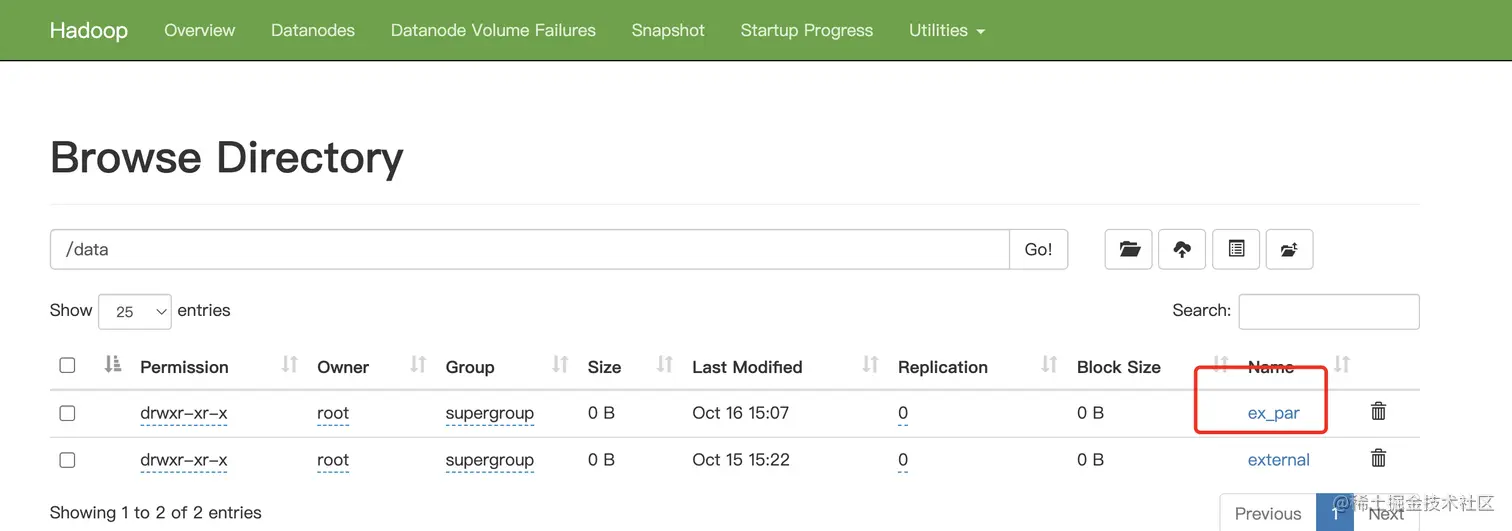1512x531 pixels.
Task: Check the external row checkbox
Action: (x=67, y=460)
